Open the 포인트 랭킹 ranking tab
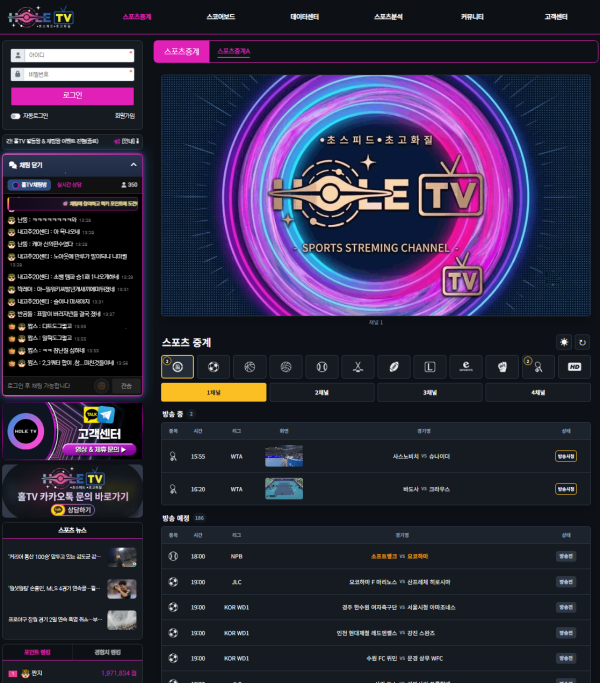This screenshot has height=683, width=600. (x=37, y=652)
